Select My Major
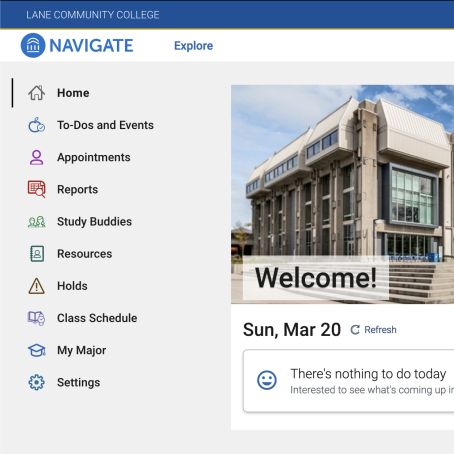Viewport: 454px width, 454px height. (x=81, y=350)
